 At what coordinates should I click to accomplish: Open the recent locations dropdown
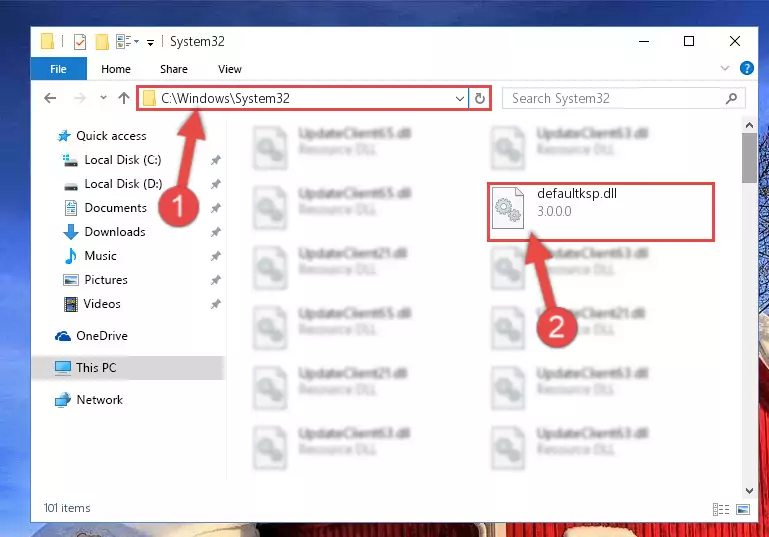[103, 98]
